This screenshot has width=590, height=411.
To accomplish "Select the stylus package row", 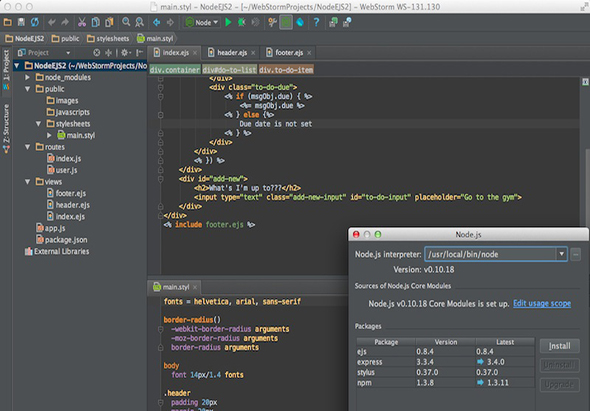I will point(445,372).
